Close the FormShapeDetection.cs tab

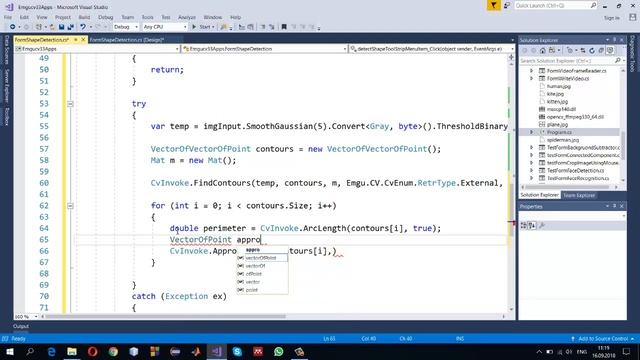click(x=83, y=40)
